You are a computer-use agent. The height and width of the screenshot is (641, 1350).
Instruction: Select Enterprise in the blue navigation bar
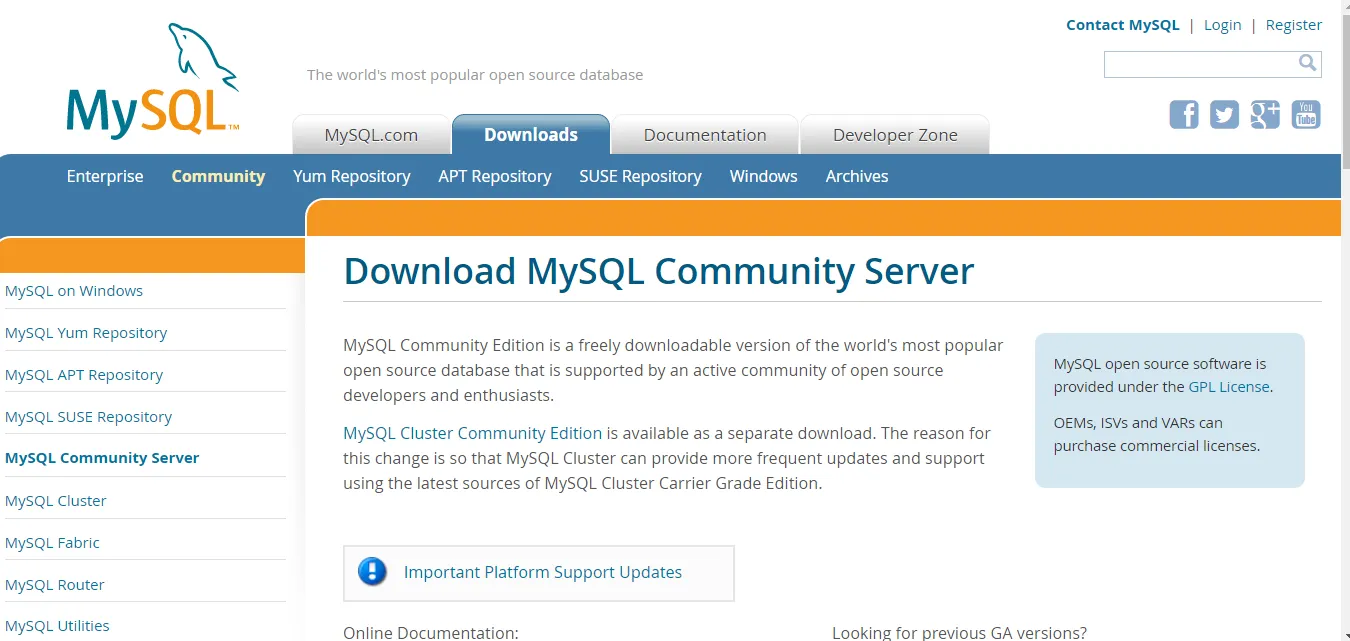(x=105, y=176)
